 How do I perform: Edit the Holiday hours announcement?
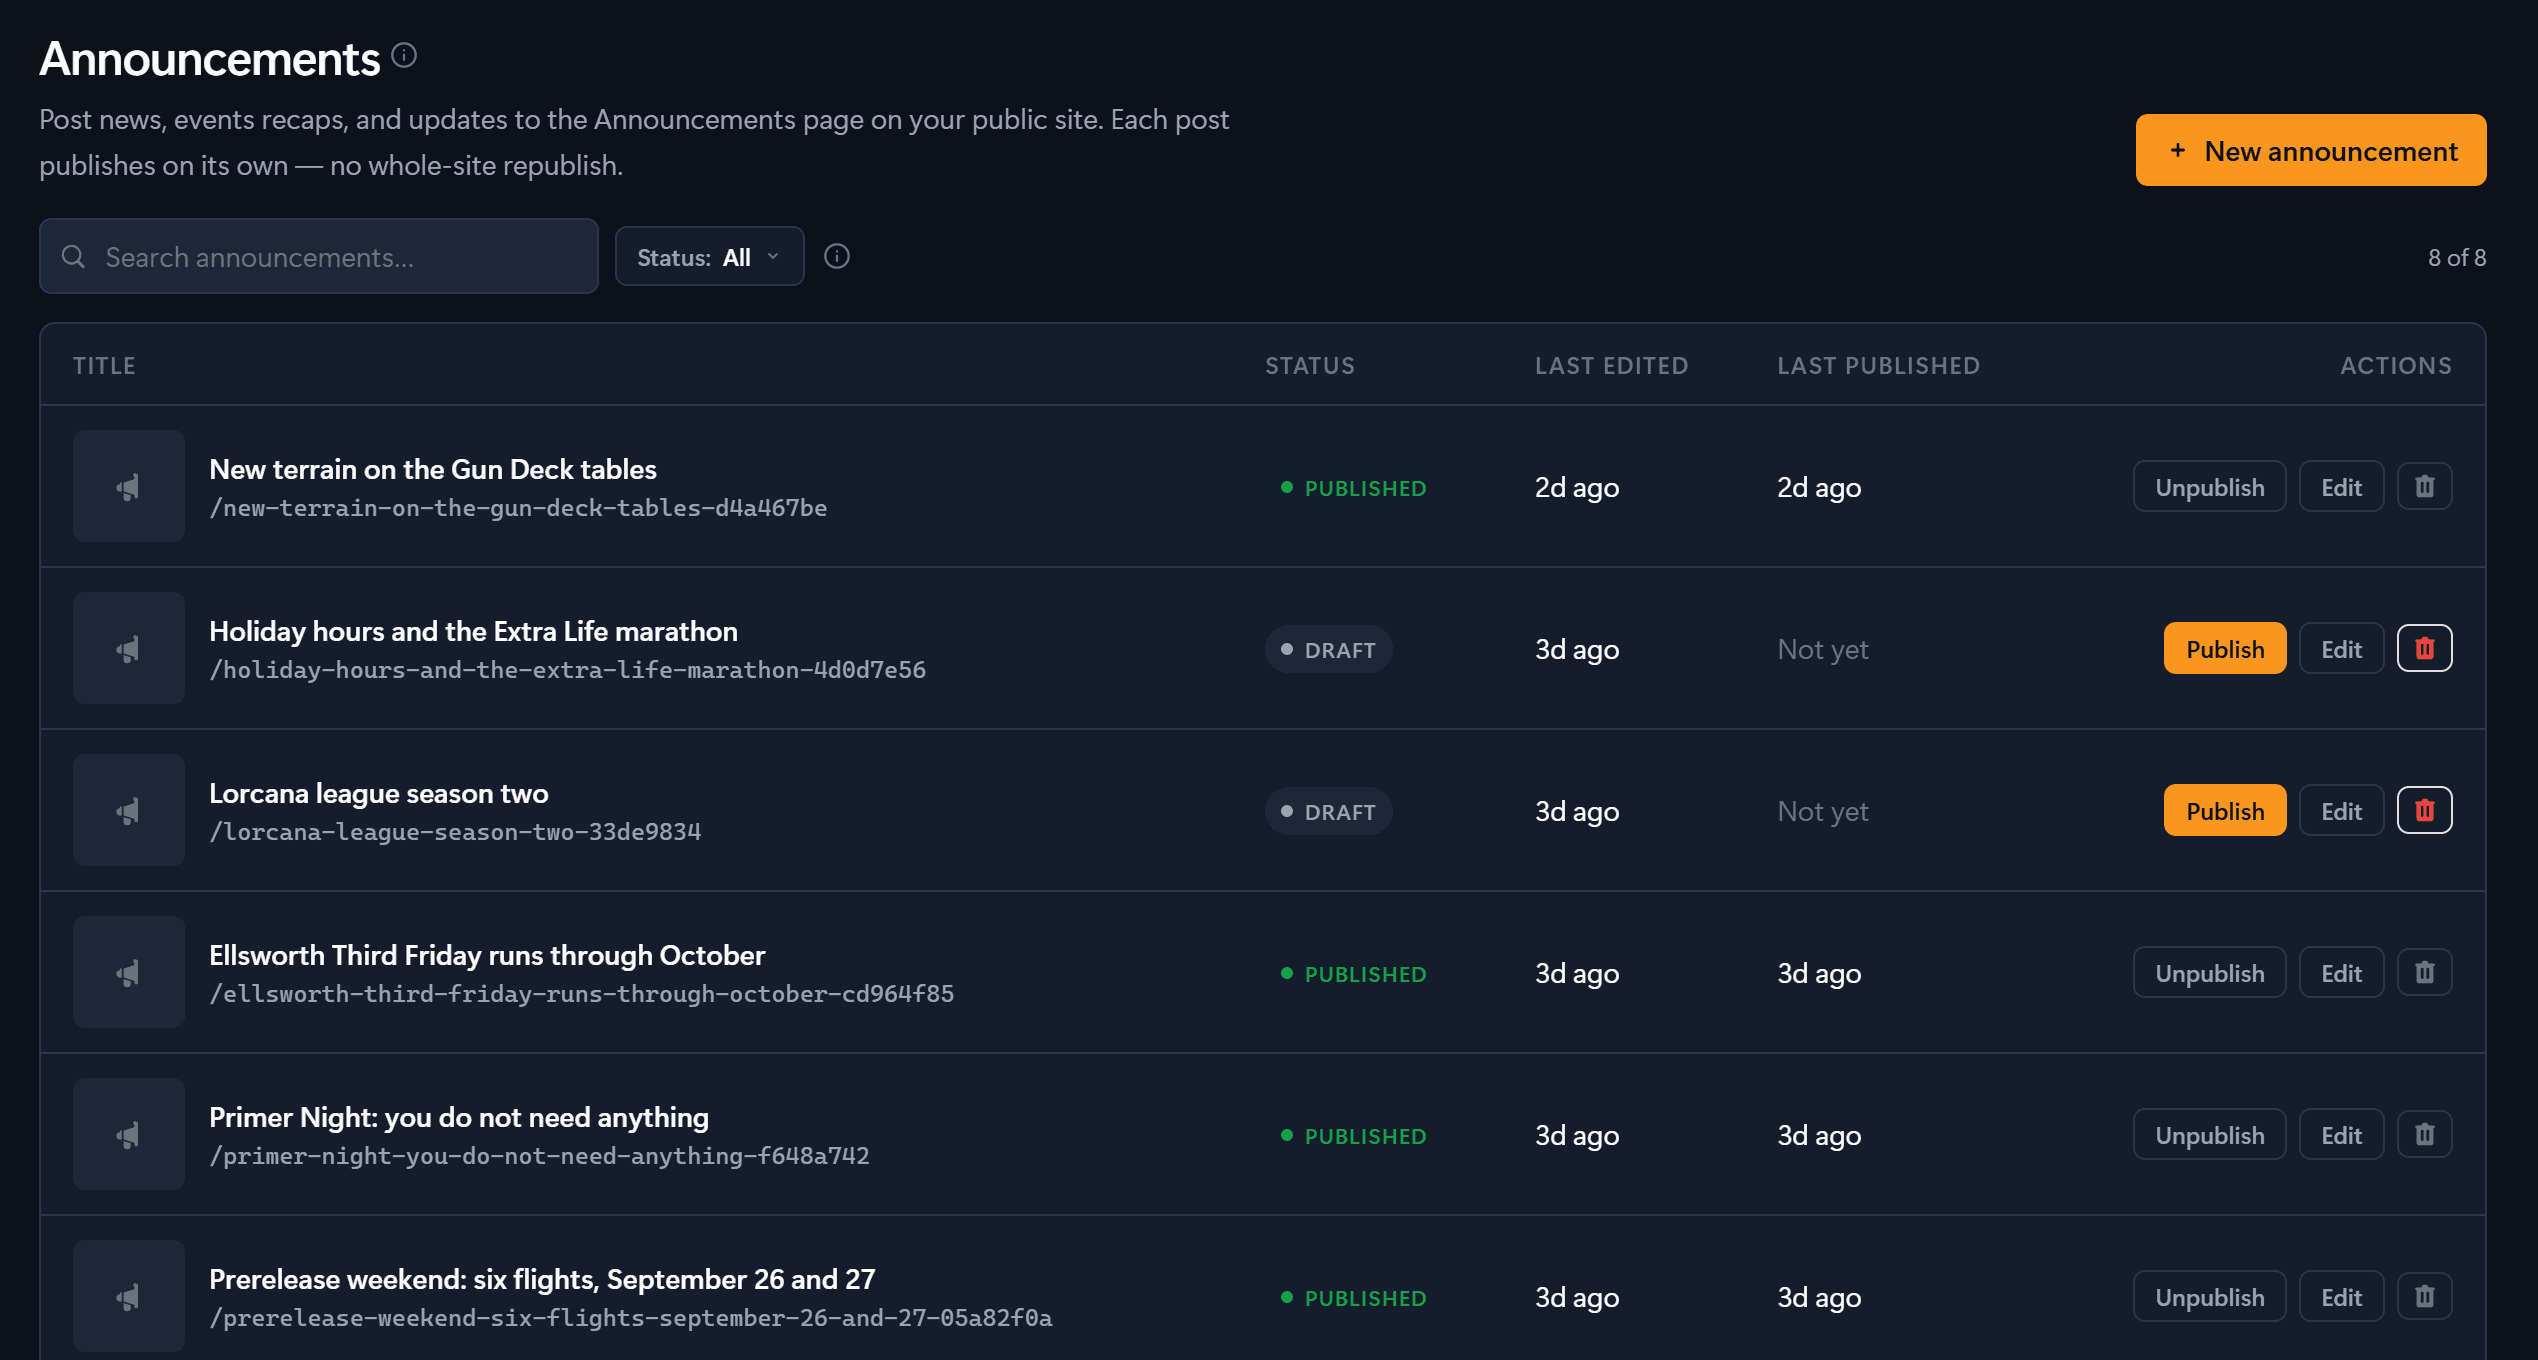coord(2341,649)
